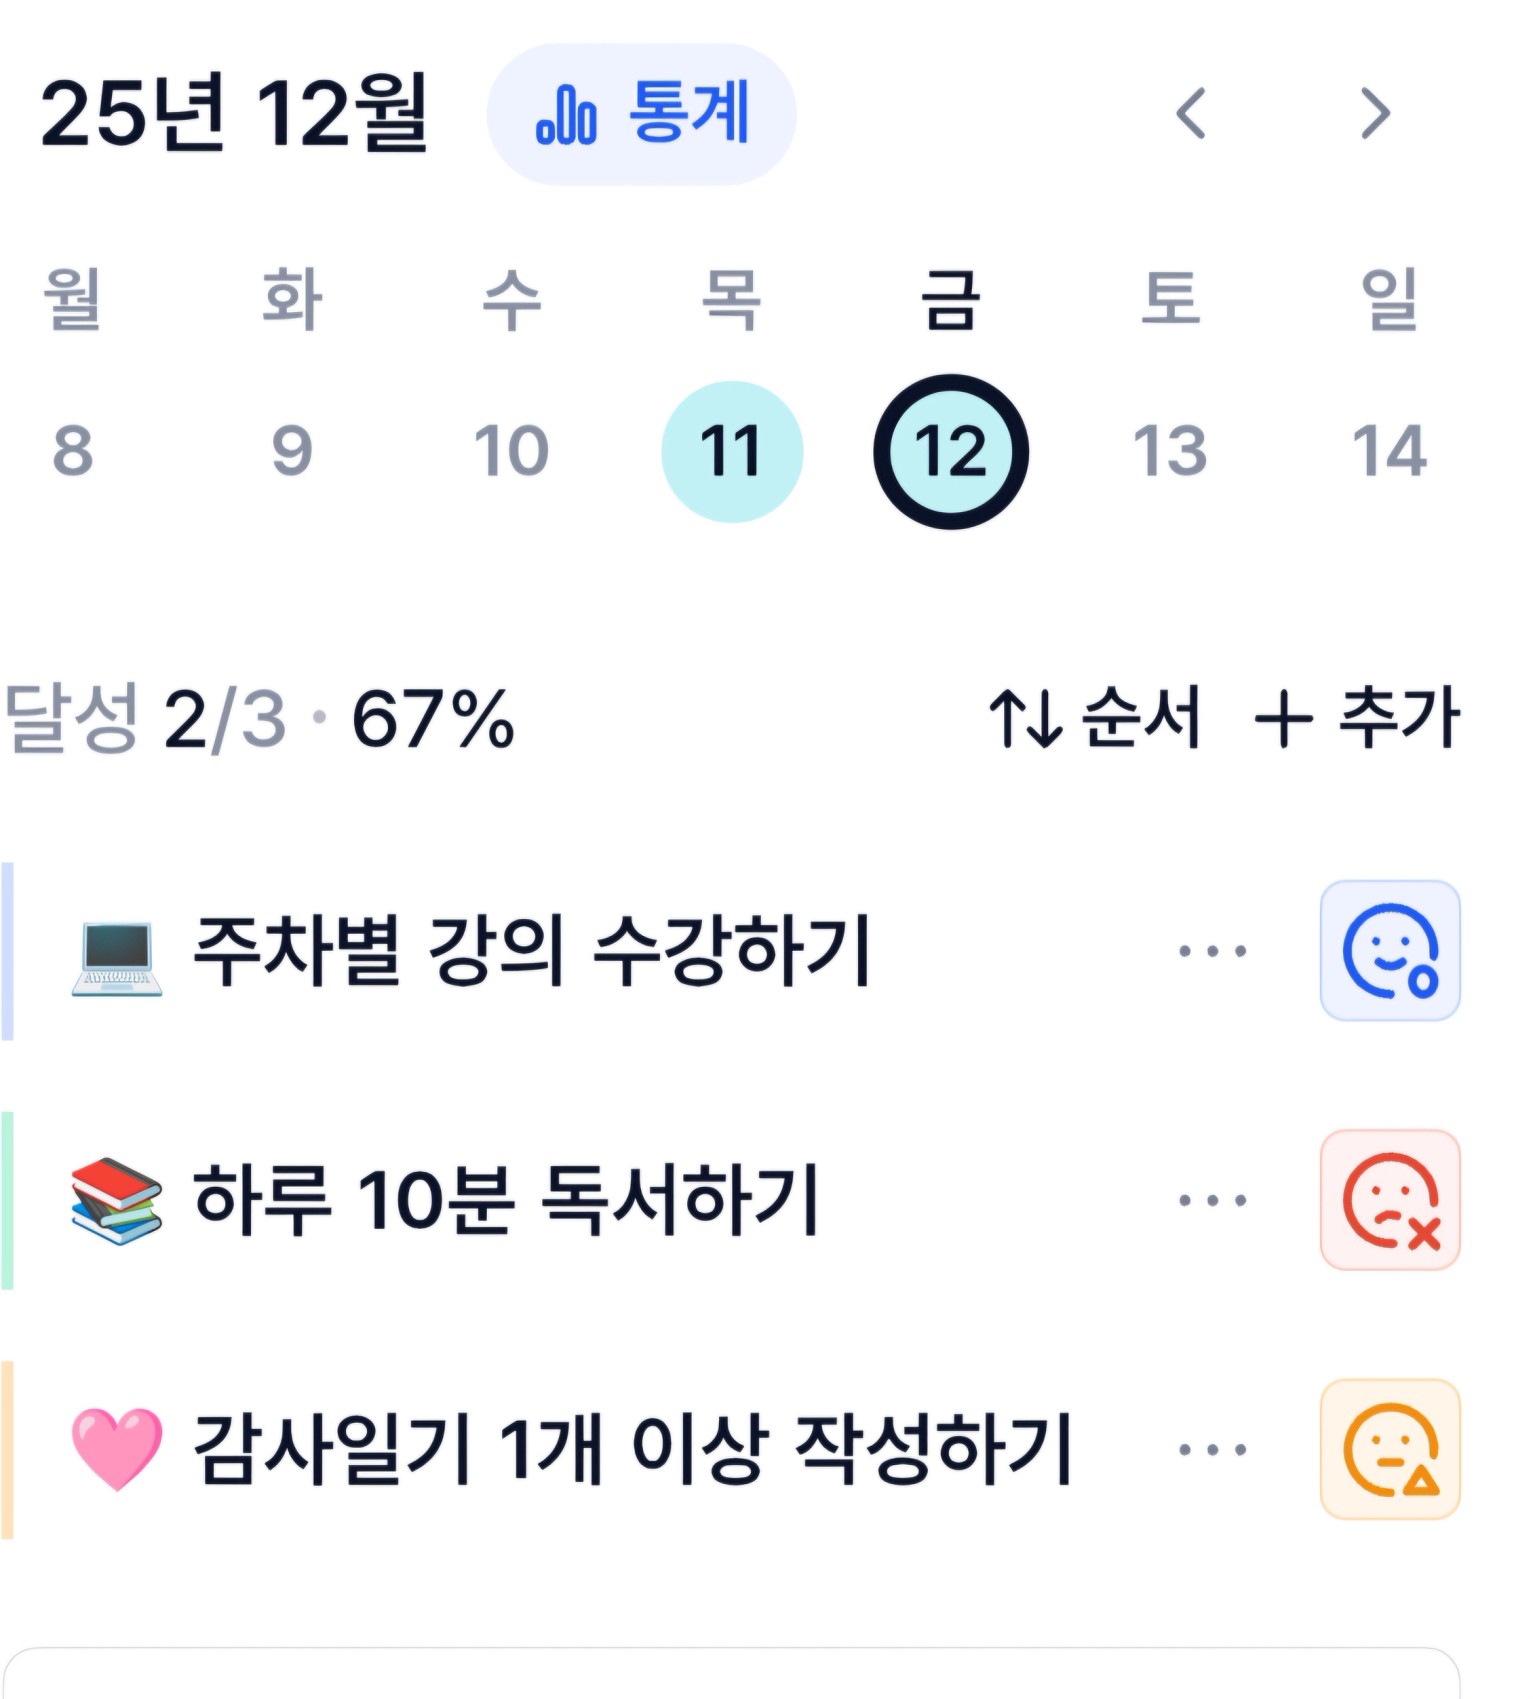Toggle blue smiley status for 주차별 강의 수강하기

tap(1390, 950)
